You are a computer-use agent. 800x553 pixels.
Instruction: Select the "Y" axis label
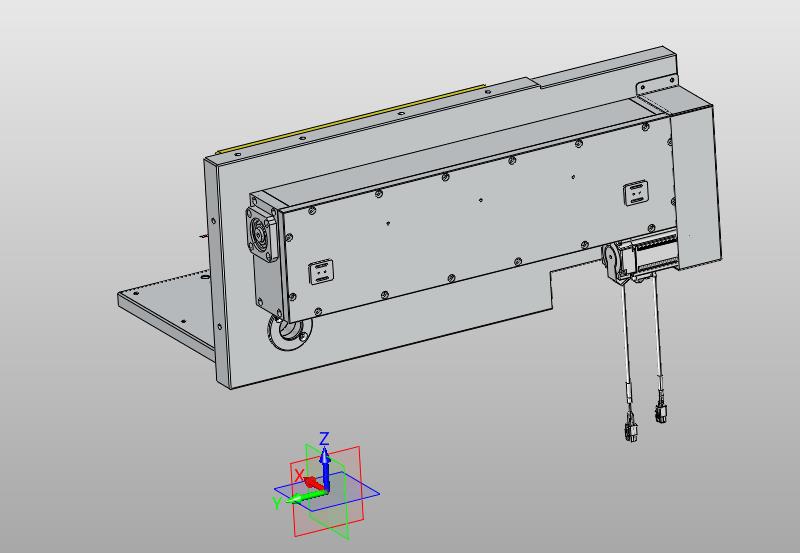[x=277, y=504]
